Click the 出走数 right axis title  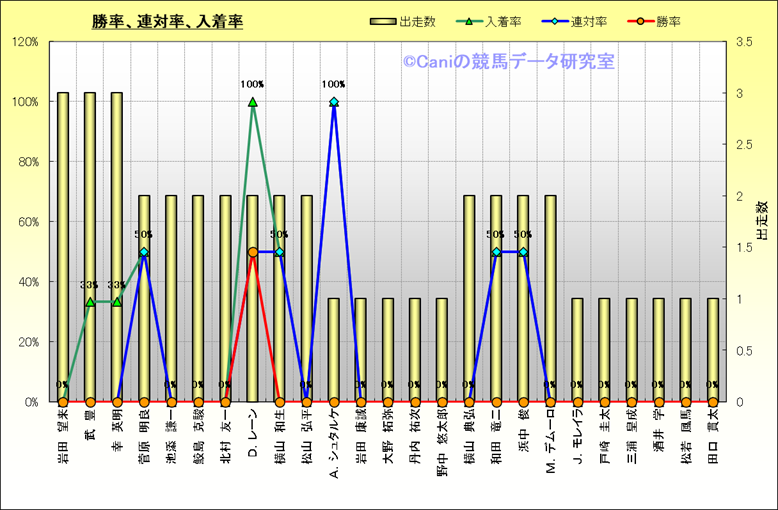762,221
